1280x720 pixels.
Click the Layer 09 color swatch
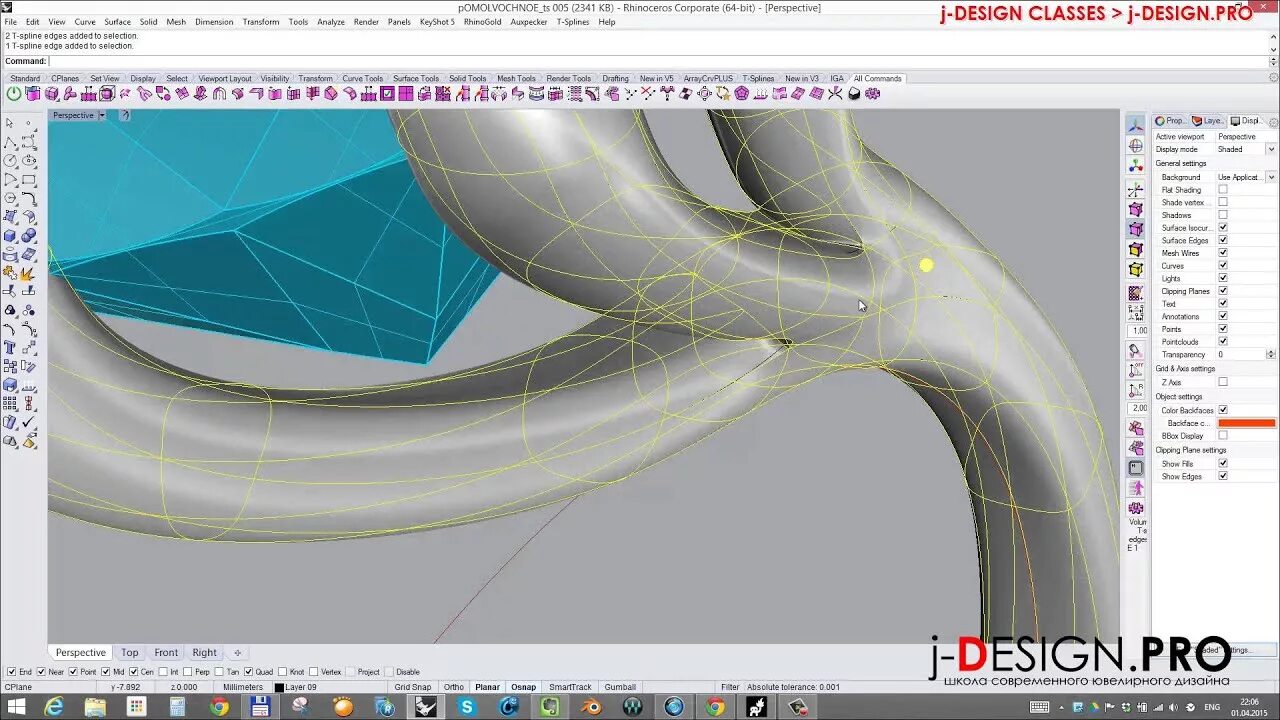[x=279, y=687]
